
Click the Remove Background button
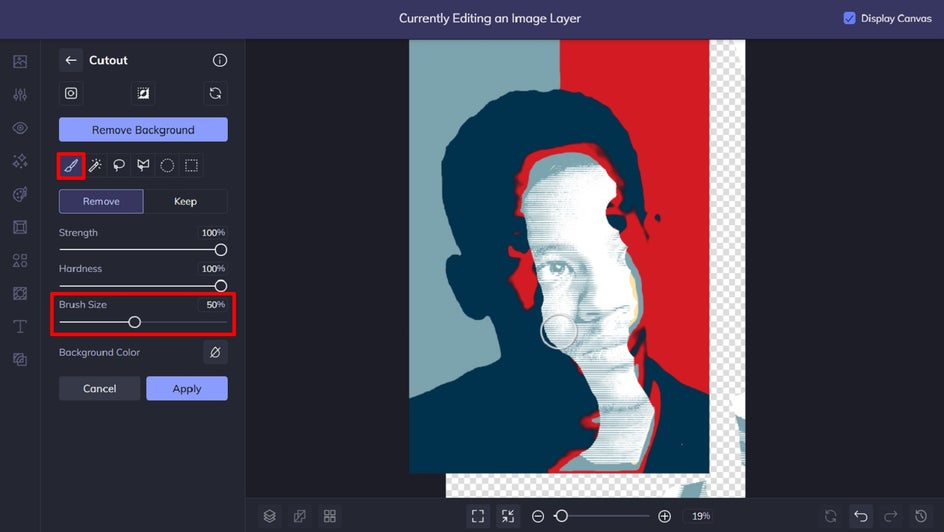[x=143, y=130]
